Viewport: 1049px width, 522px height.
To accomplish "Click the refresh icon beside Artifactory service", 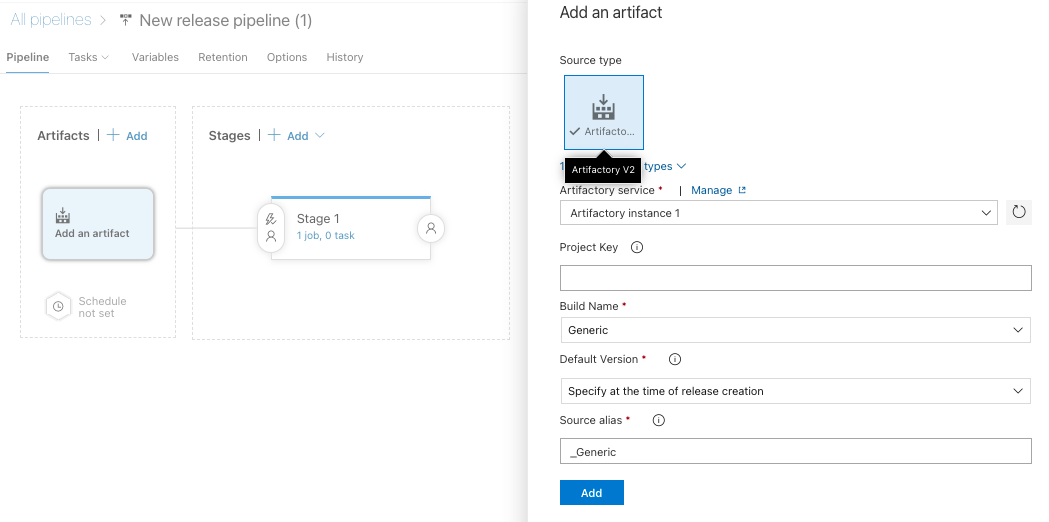I will [x=1018, y=212].
